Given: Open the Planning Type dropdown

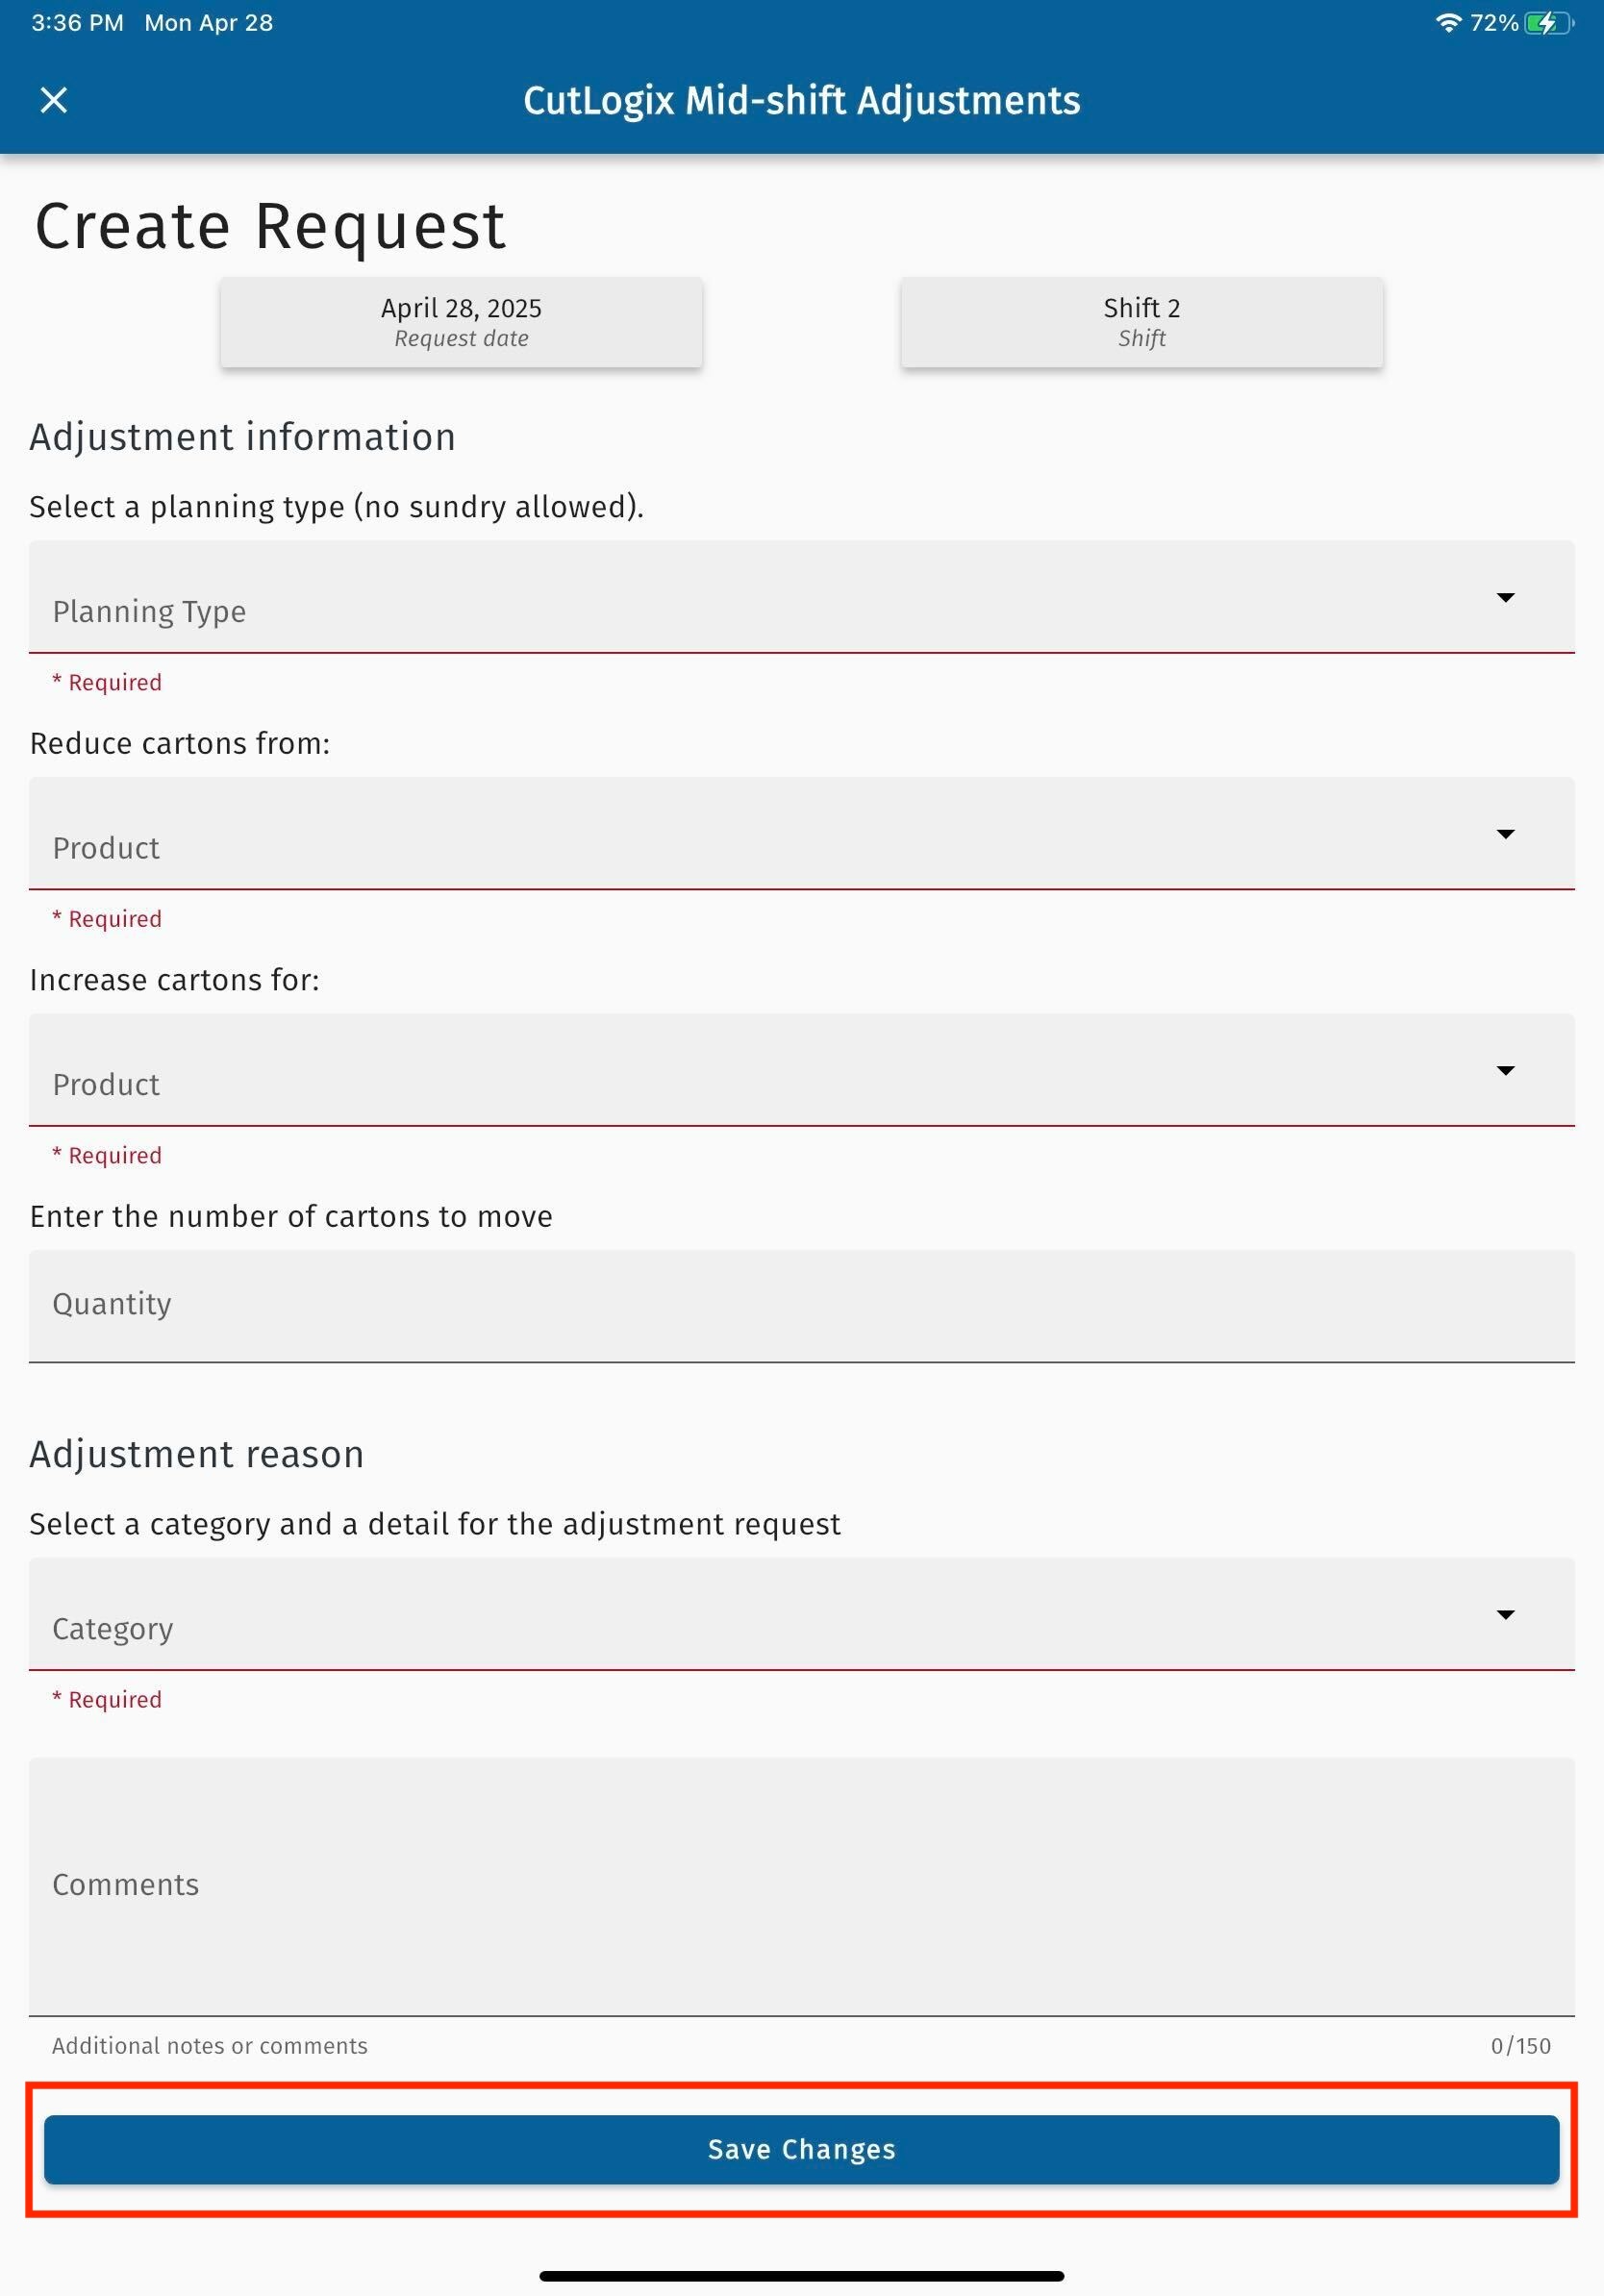Looking at the screenshot, I should (760, 598).
